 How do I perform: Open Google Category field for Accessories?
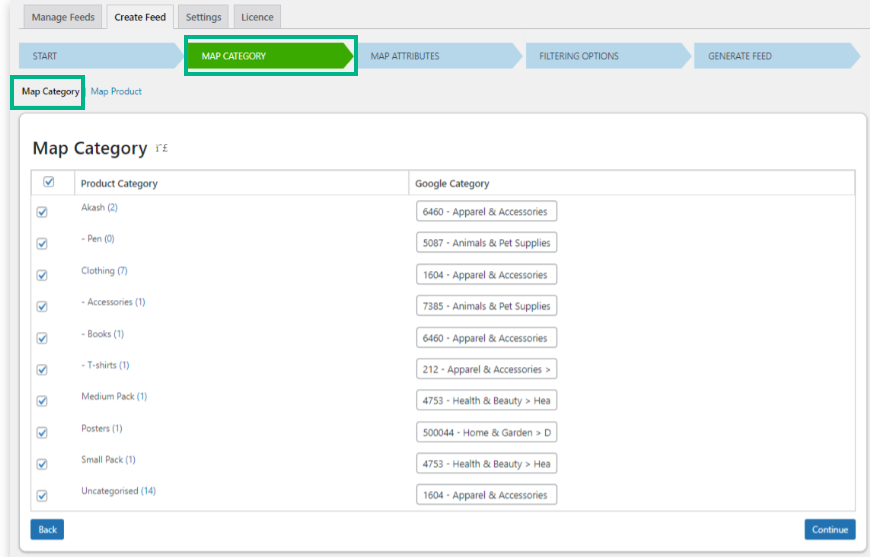487,306
